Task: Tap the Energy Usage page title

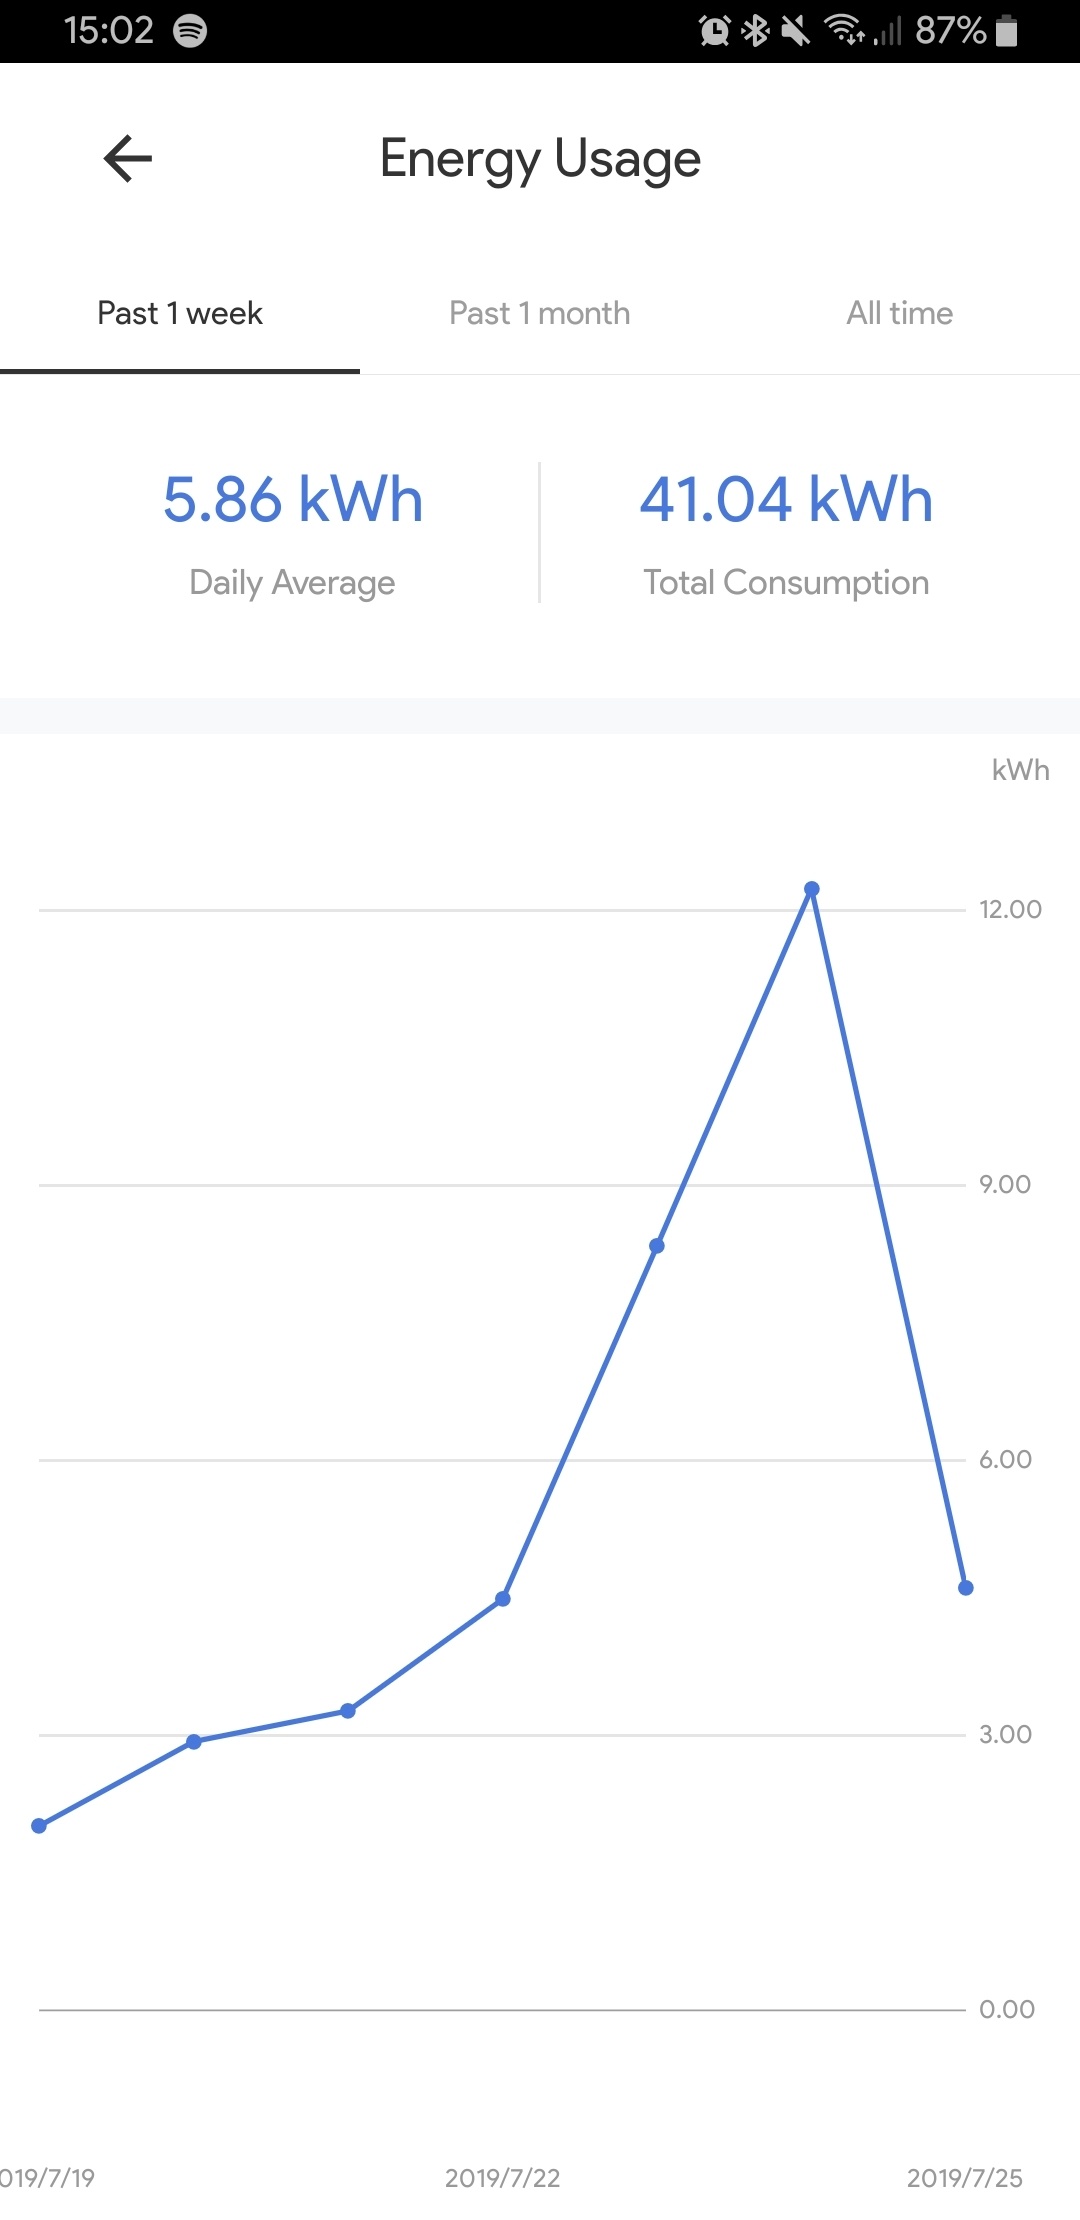Action: (540, 159)
